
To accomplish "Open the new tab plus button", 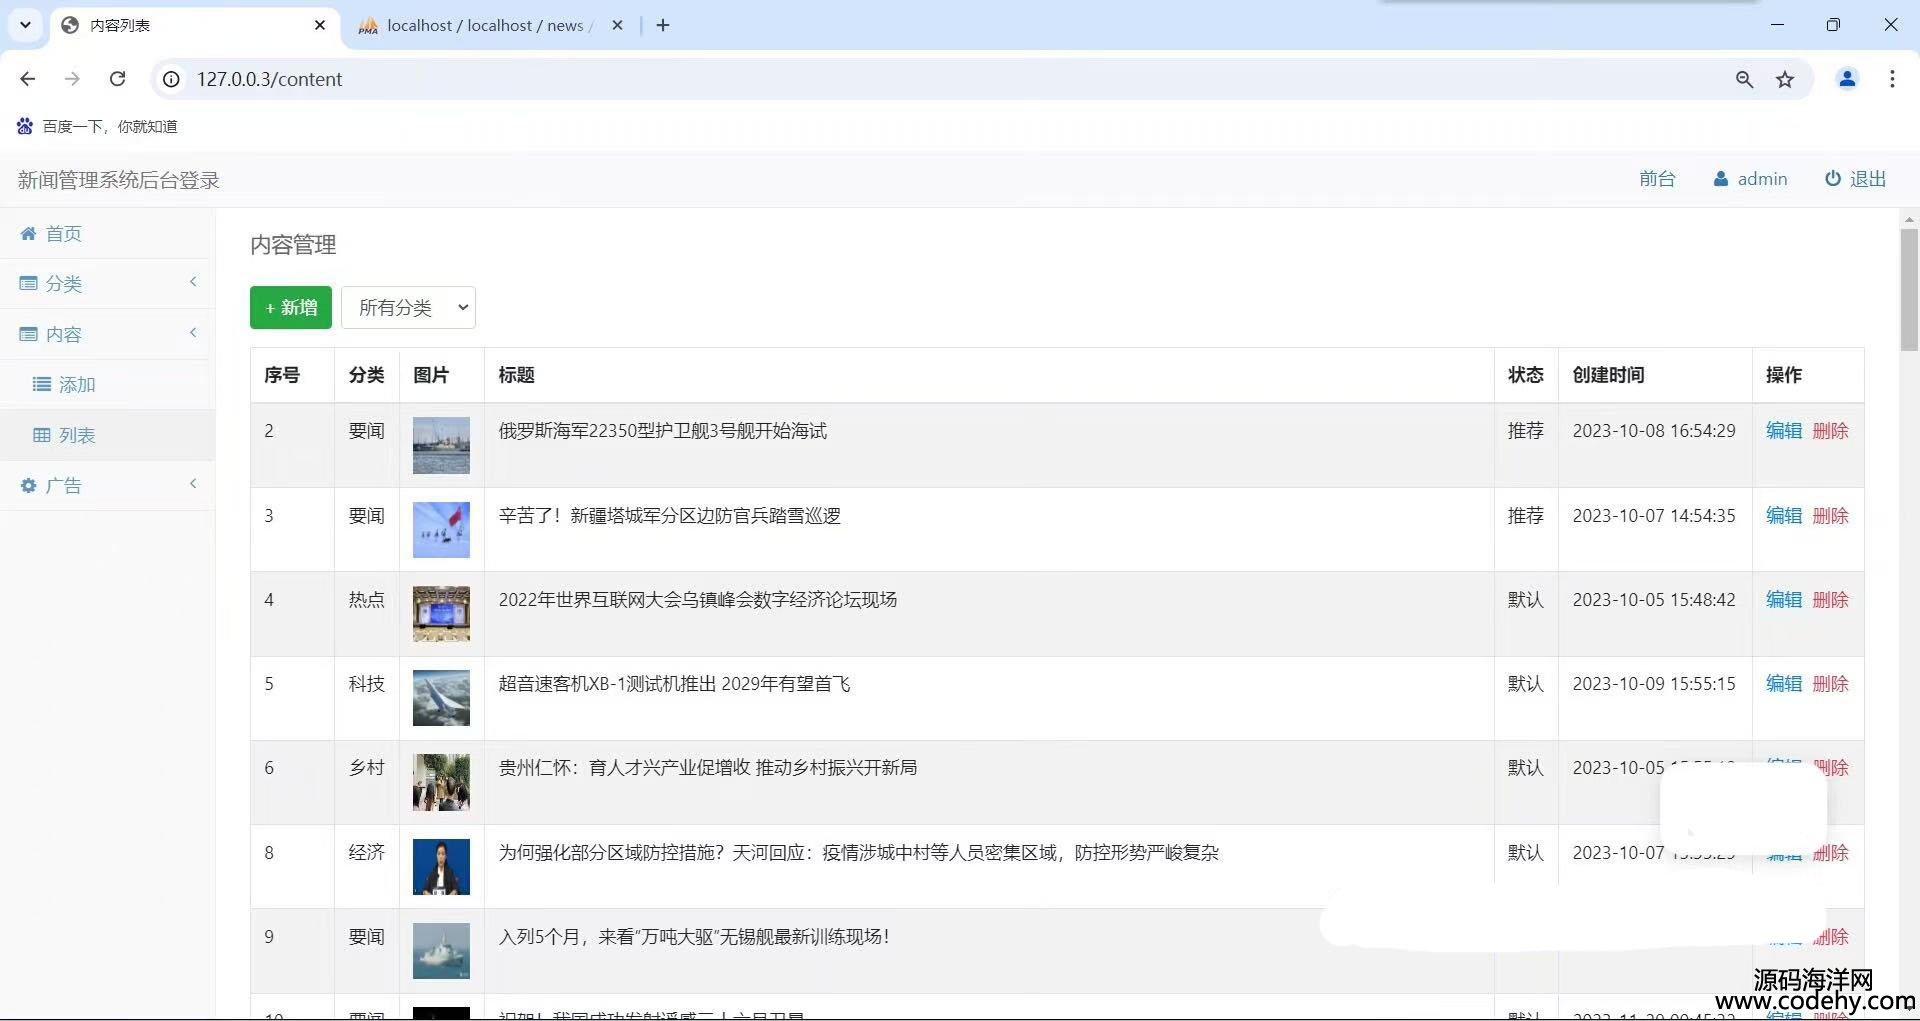I will 663,25.
